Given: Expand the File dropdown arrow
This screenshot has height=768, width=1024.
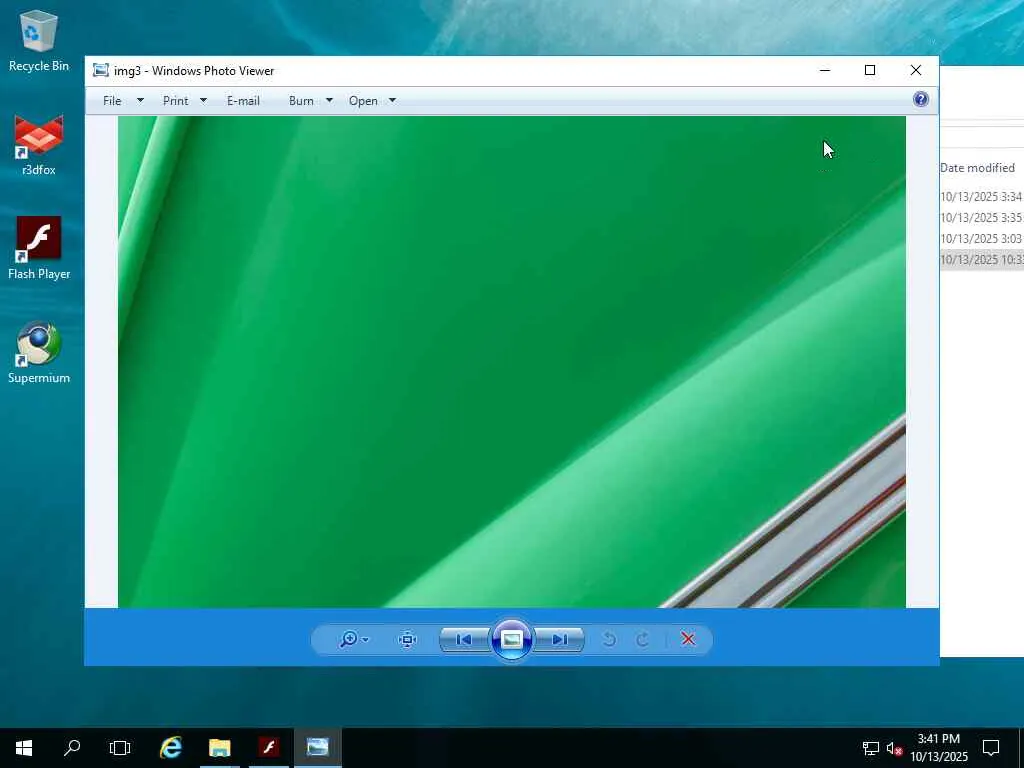Looking at the screenshot, I should point(140,101).
